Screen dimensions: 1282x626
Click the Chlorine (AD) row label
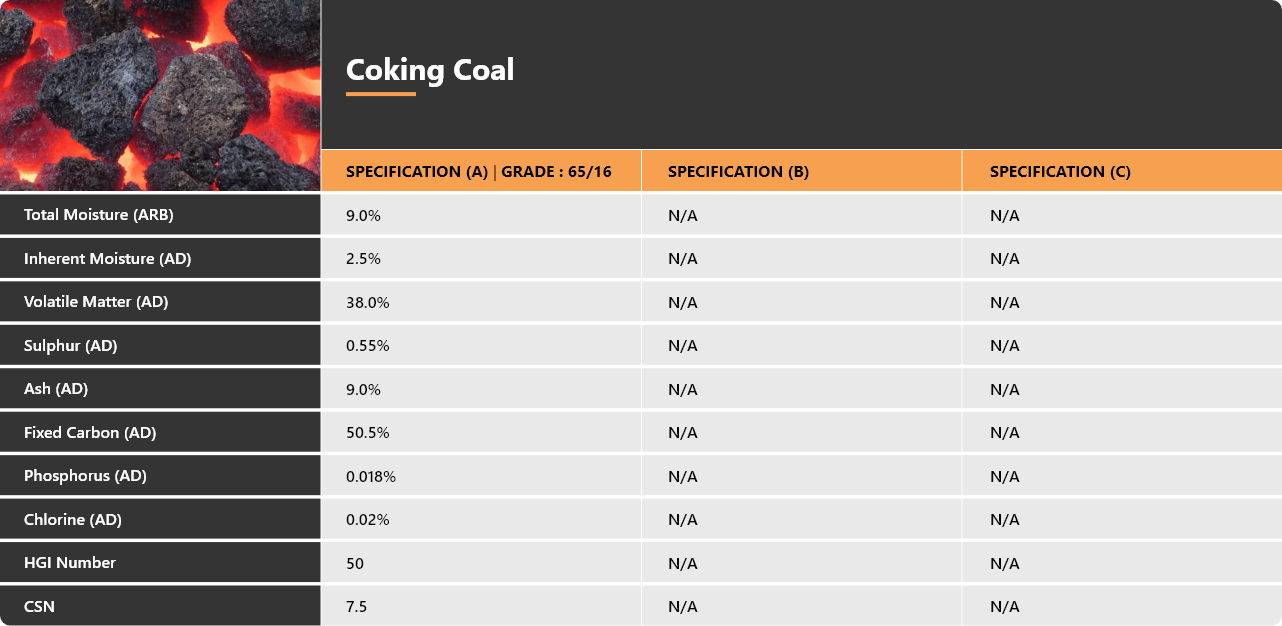[x=73, y=519]
